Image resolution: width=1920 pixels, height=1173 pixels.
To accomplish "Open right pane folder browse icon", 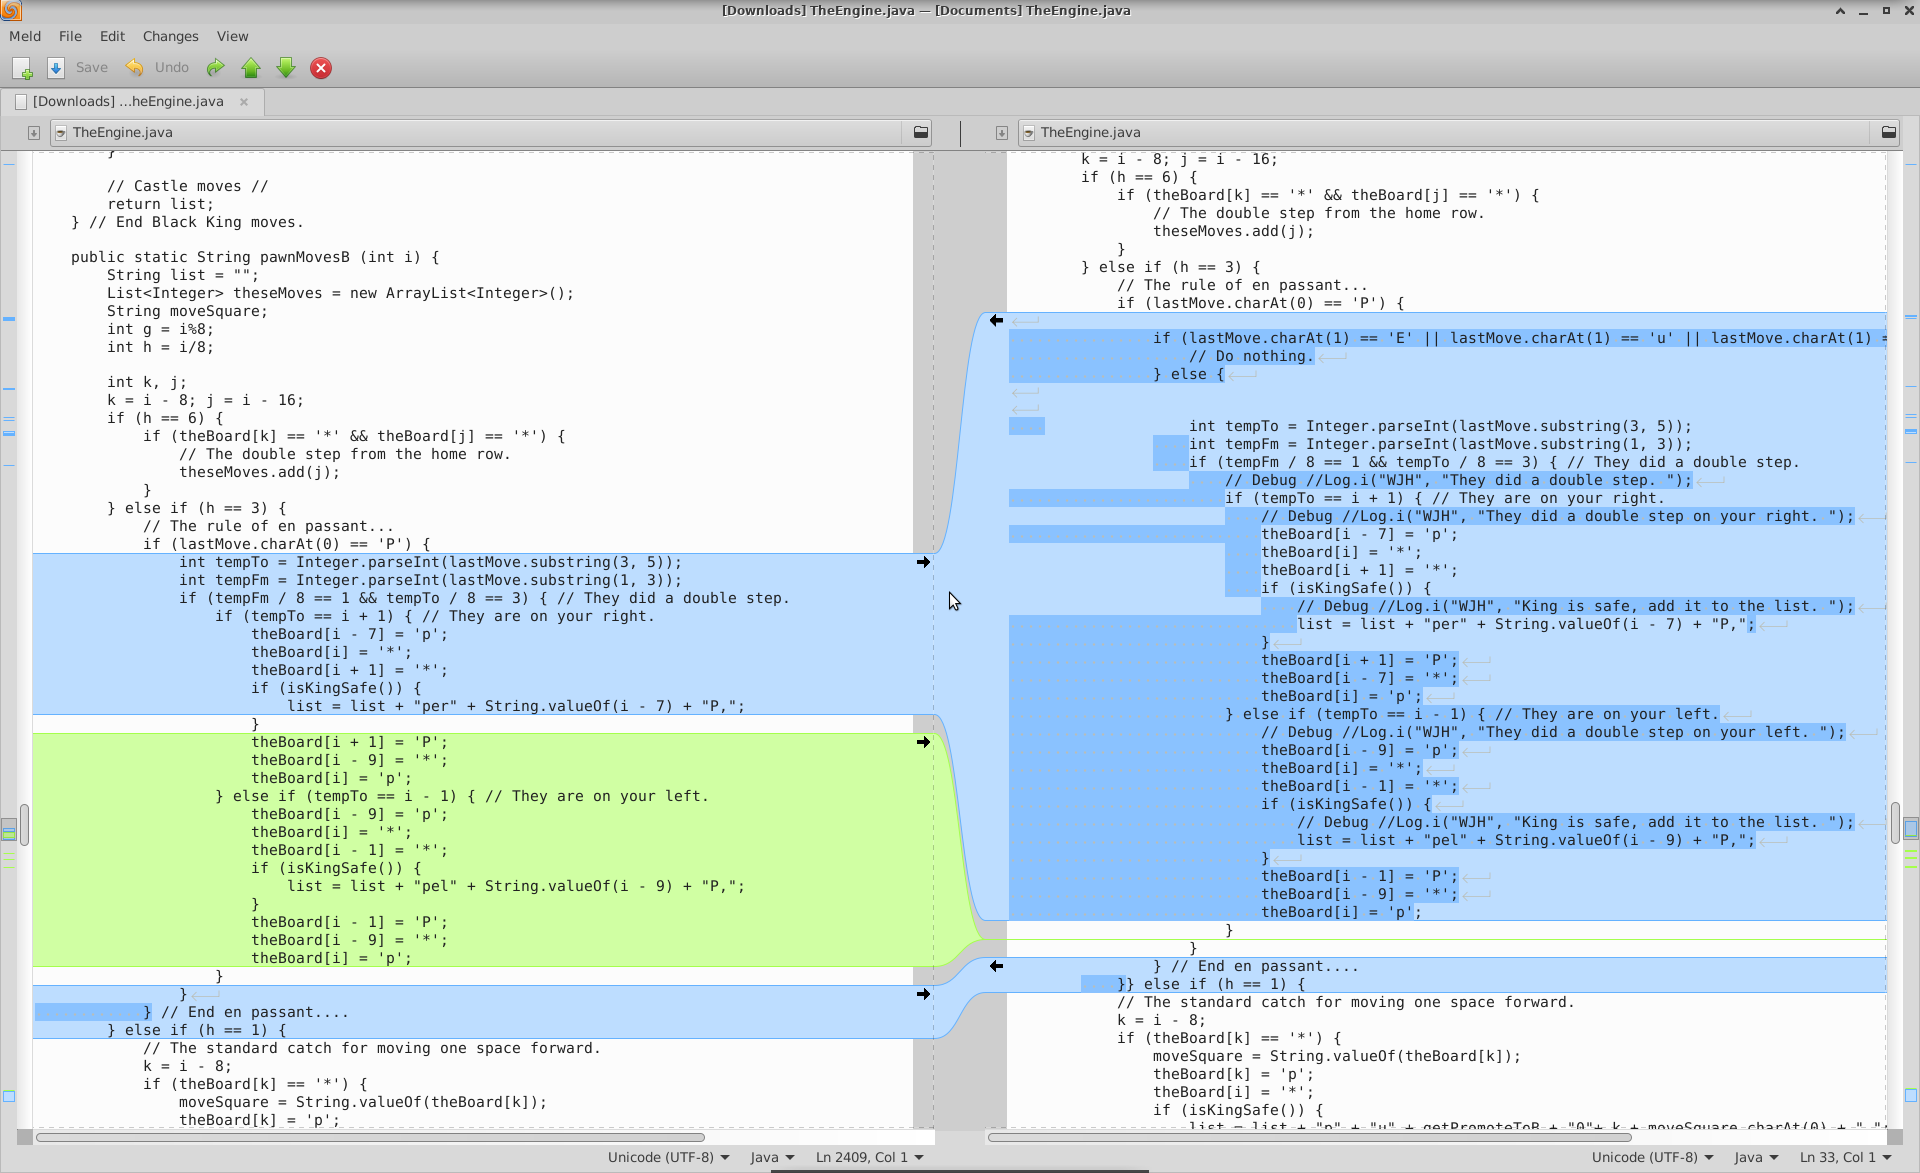I will pyautogui.click(x=1888, y=132).
